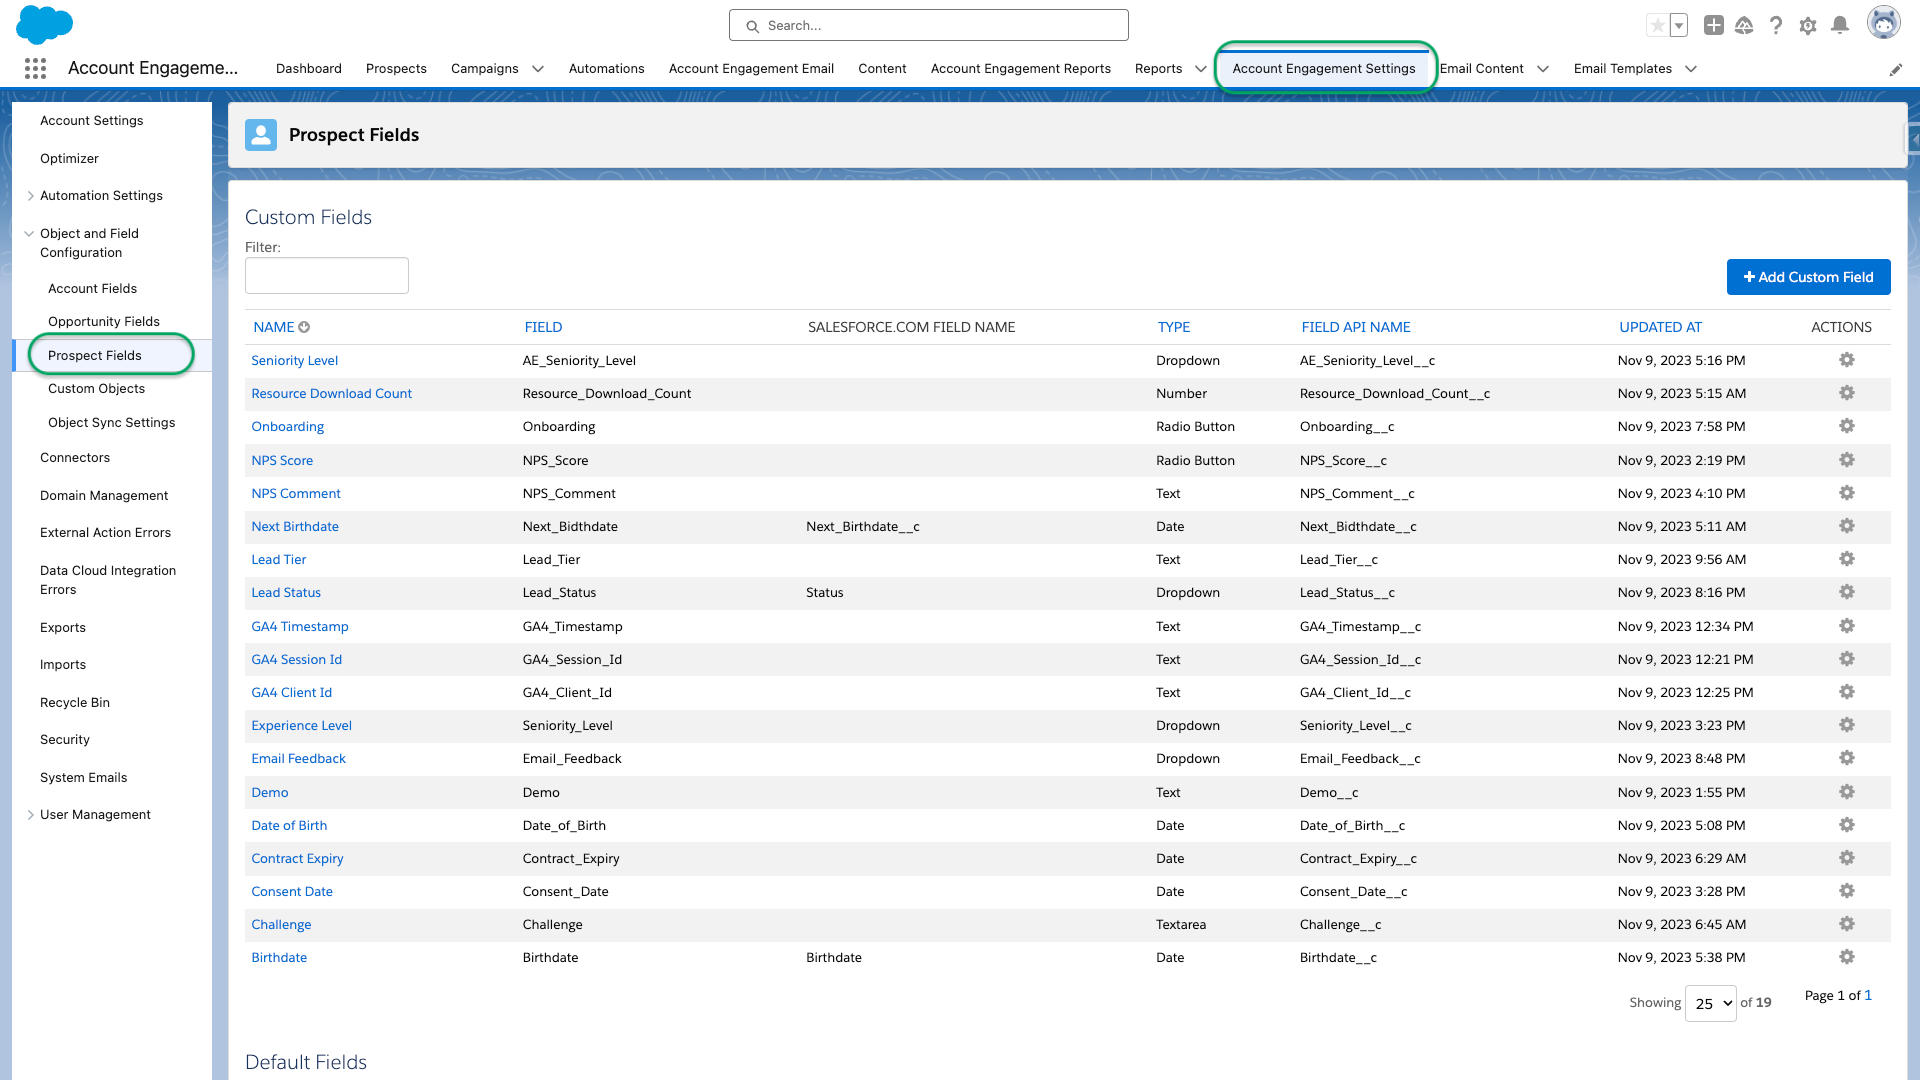Image resolution: width=1920 pixels, height=1080 pixels.
Task: Open the Automations tab
Action: pos(607,69)
